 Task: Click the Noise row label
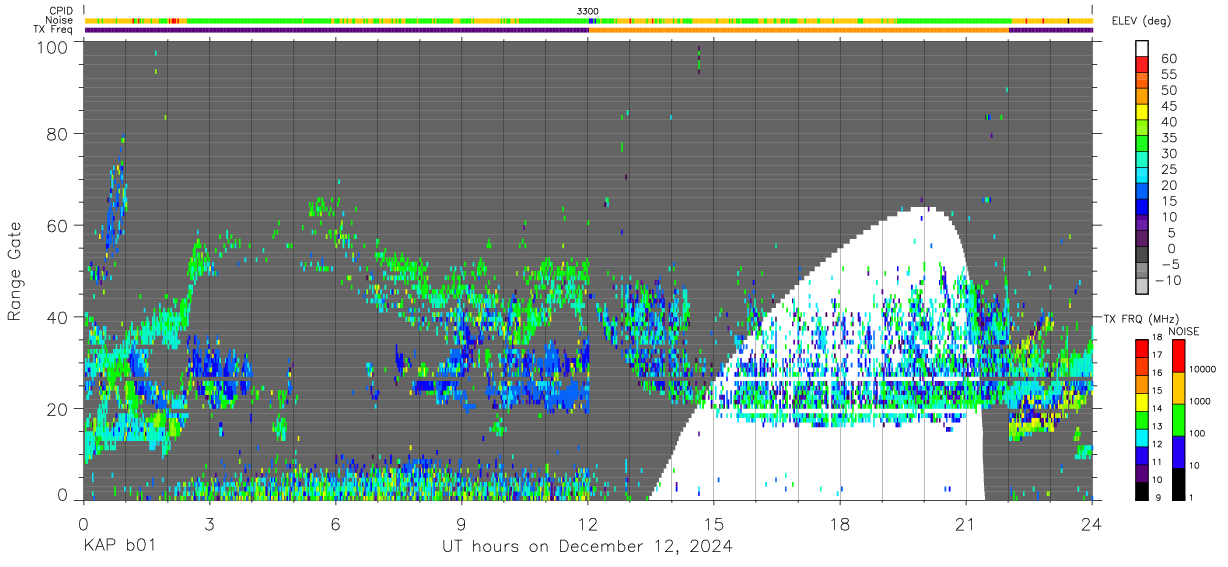pos(60,20)
